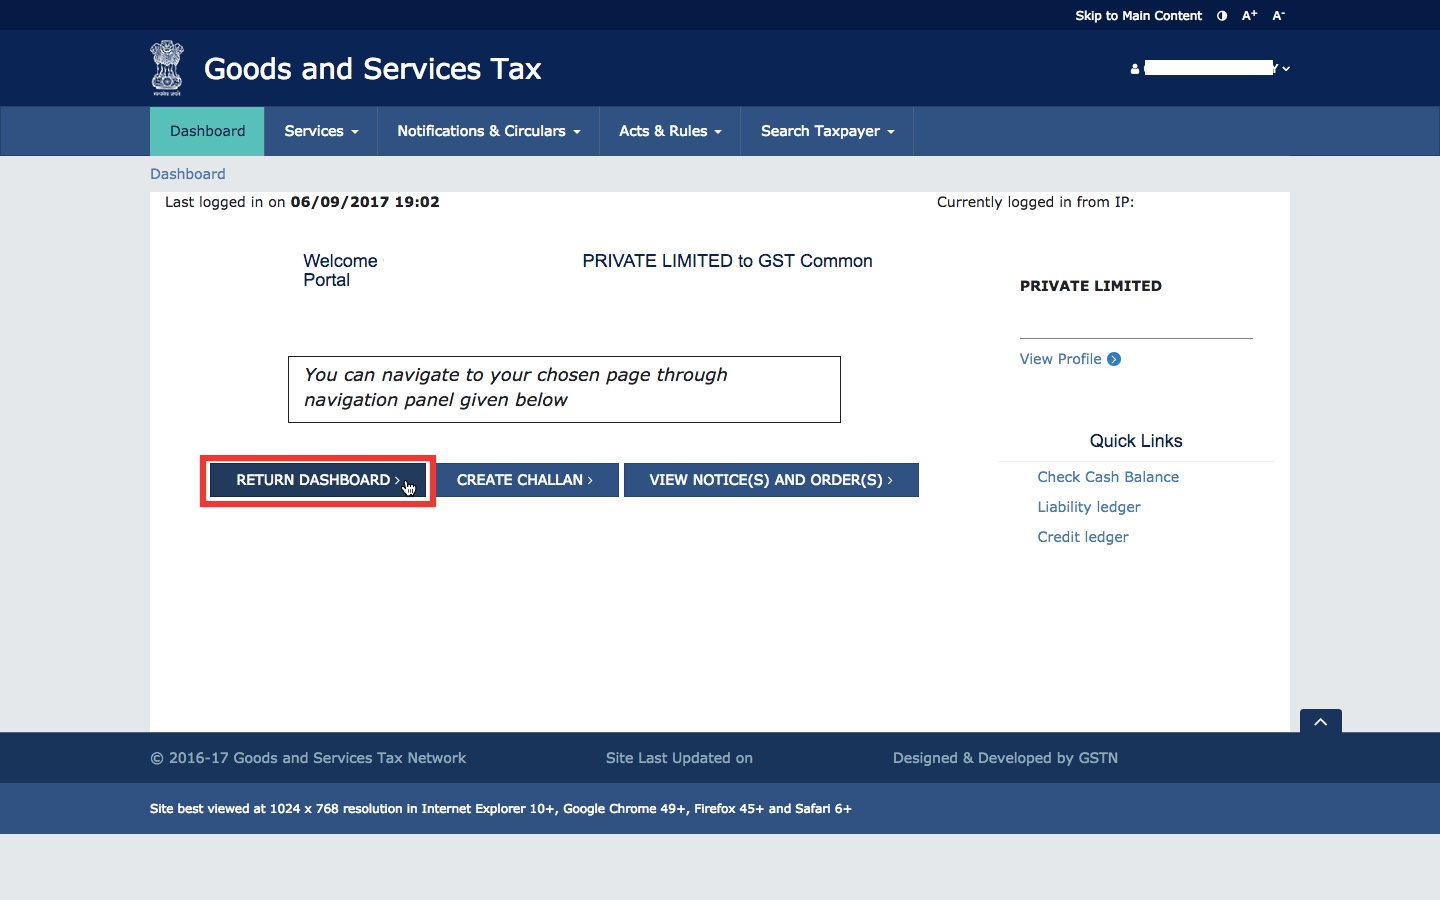Increase font size using the A+ icon
The width and height of the screenshot is (1440, 900).
coord(1248,15)
